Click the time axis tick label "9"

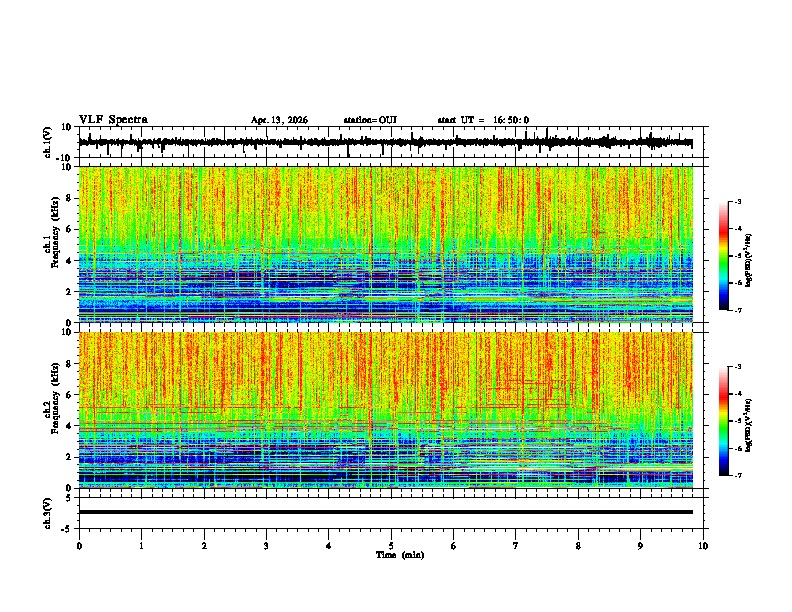(640, 546)
